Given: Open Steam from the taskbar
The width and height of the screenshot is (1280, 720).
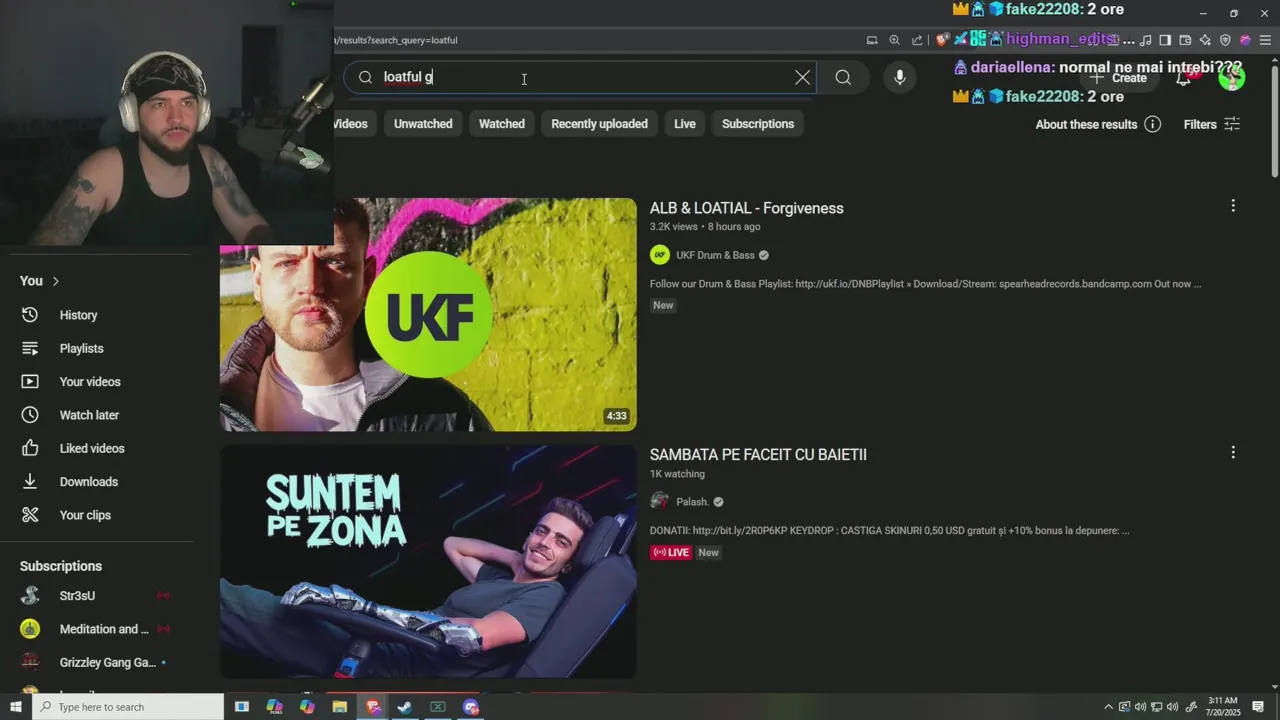Looking at the screenshot, I should pyautogui.click(x=405, y=707).
